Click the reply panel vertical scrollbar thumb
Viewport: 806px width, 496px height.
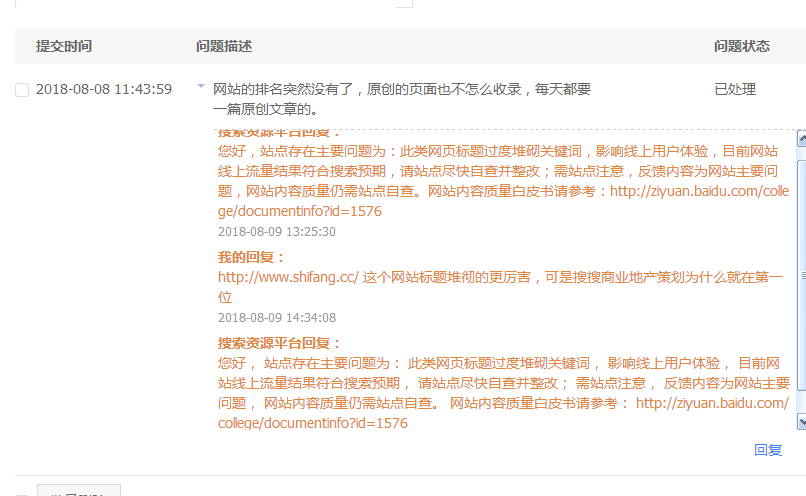[802, 275]
